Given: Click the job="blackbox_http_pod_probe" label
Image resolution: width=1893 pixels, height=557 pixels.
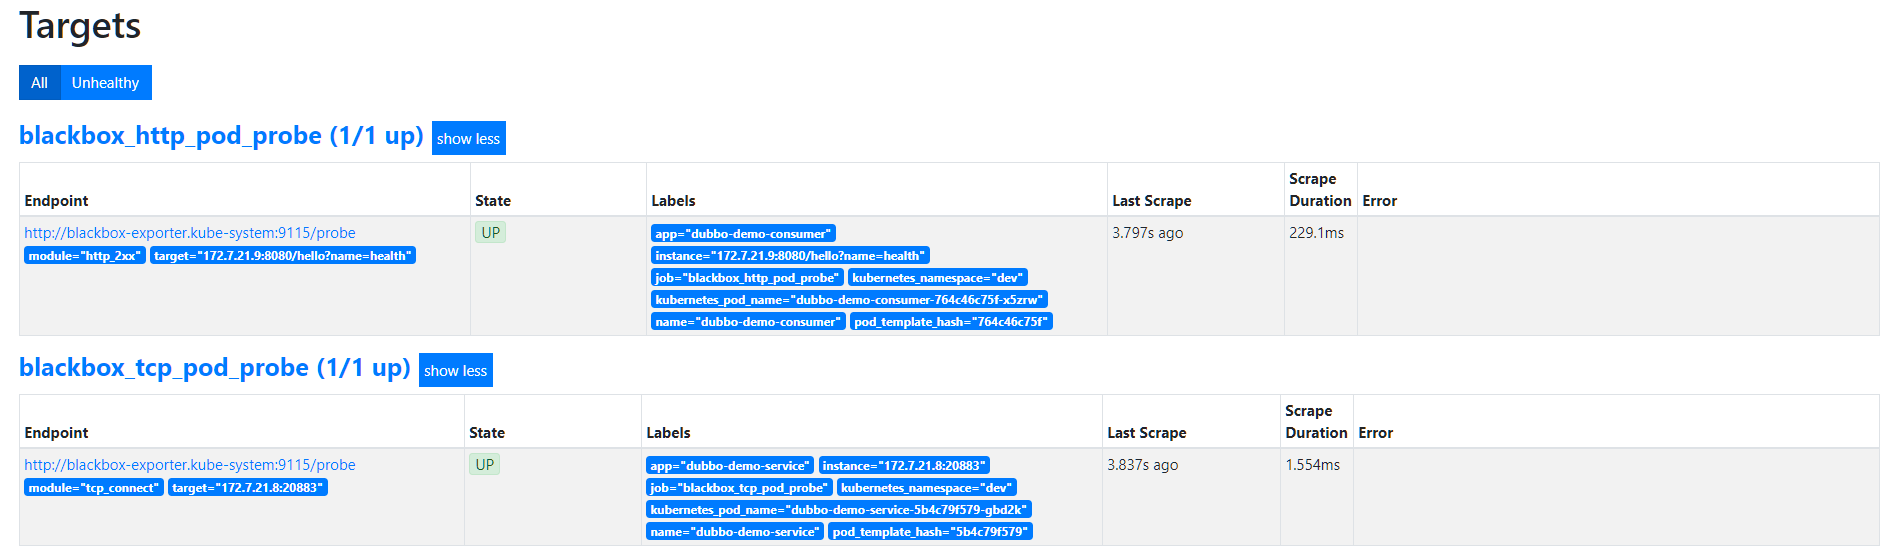Looking at the screenshot, I should pyautogui.click(x=747, y=278).
